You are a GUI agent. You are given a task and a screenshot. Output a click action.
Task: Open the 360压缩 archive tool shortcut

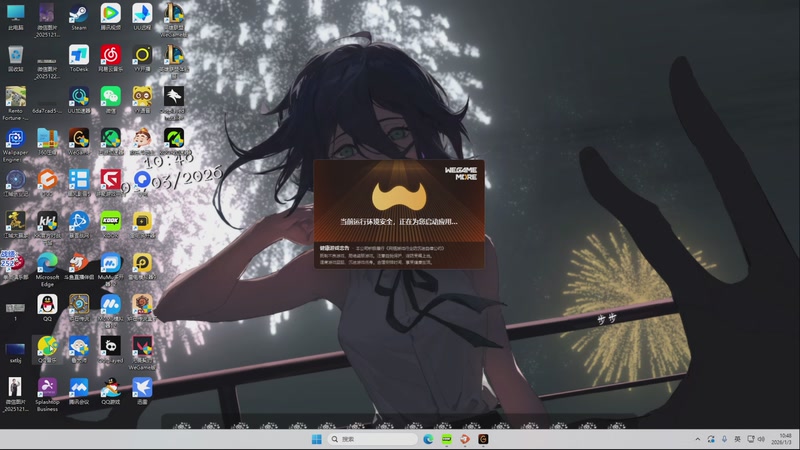click(47, 141)
